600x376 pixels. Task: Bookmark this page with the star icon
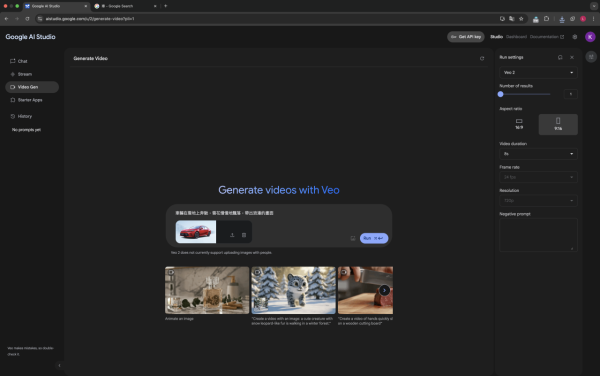[x=521, y=19]
